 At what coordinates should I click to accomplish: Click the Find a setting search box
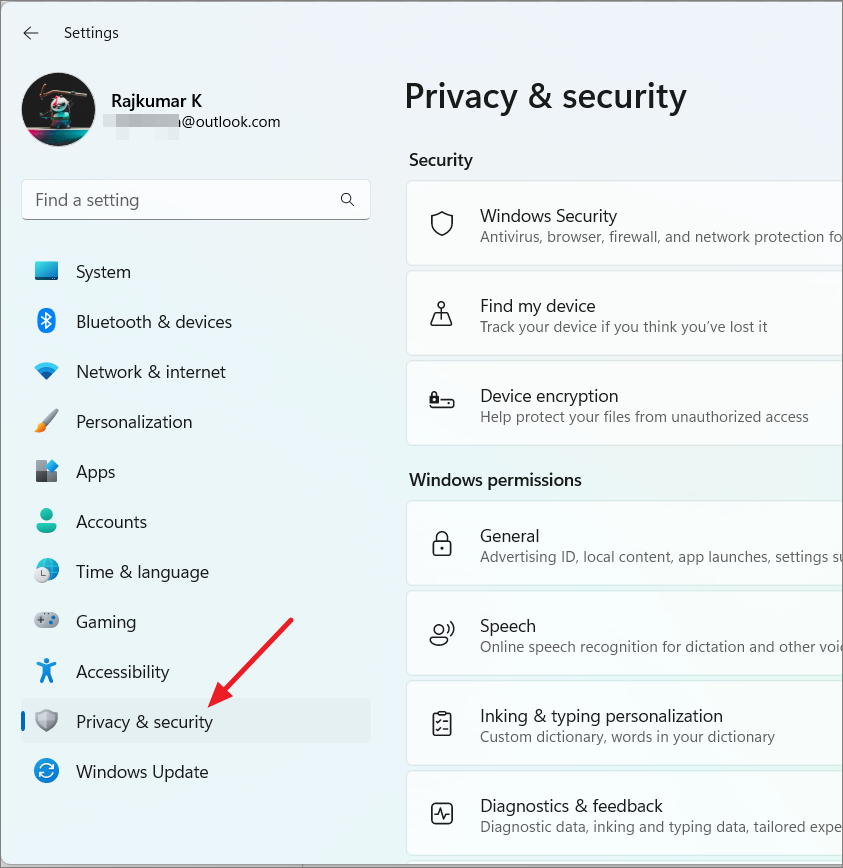(x=196, y=199)
